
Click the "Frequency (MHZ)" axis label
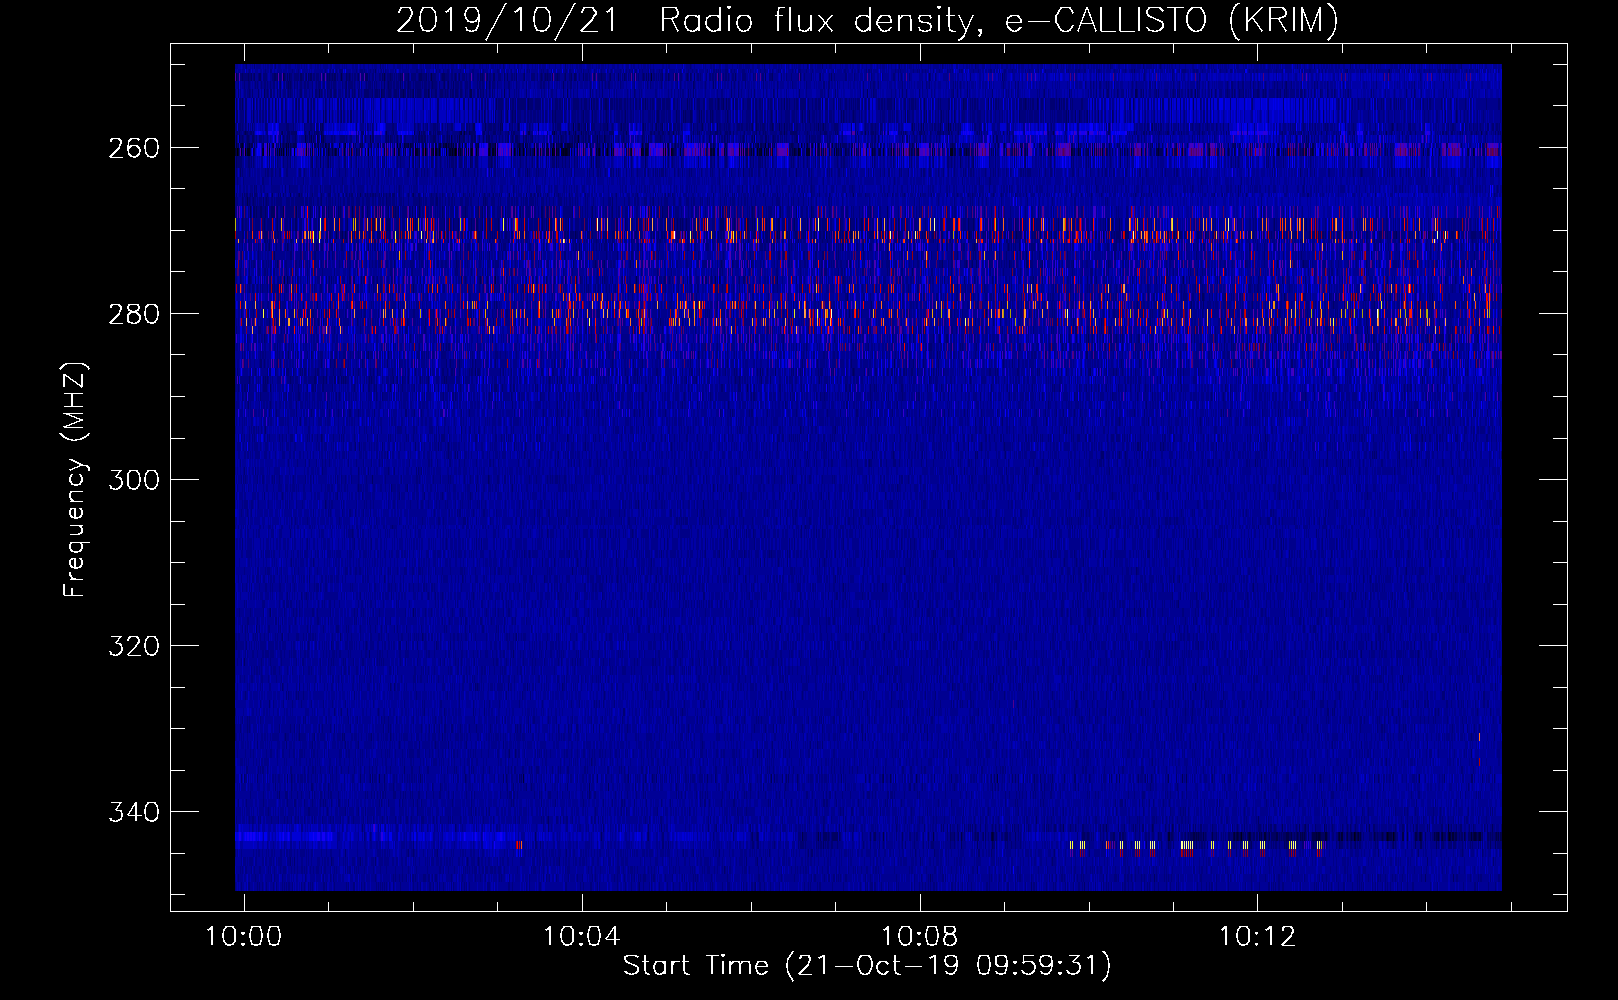(75, 479)
